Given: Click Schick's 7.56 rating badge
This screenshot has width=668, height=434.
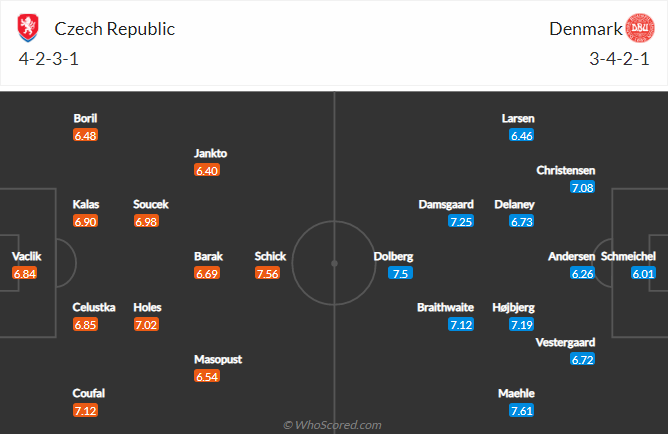Looking at the screenshot, I should click(267, 273).
